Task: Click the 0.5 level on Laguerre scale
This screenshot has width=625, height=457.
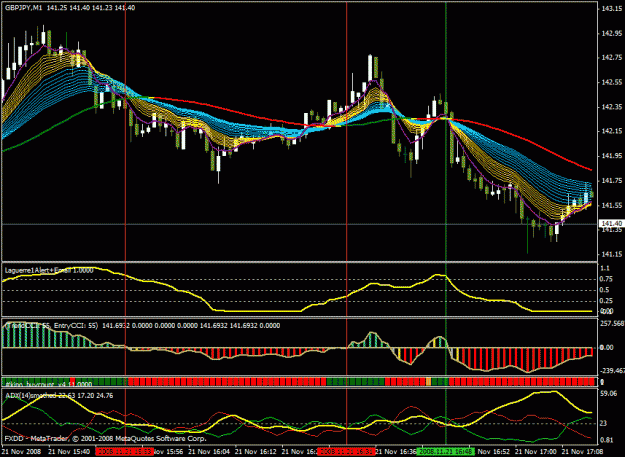Action: pyautogui.click(x=605, y=290)
